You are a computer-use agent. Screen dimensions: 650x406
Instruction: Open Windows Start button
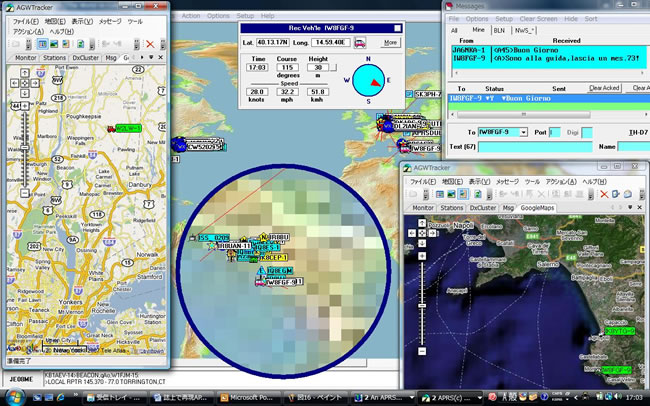pos(15,396)
